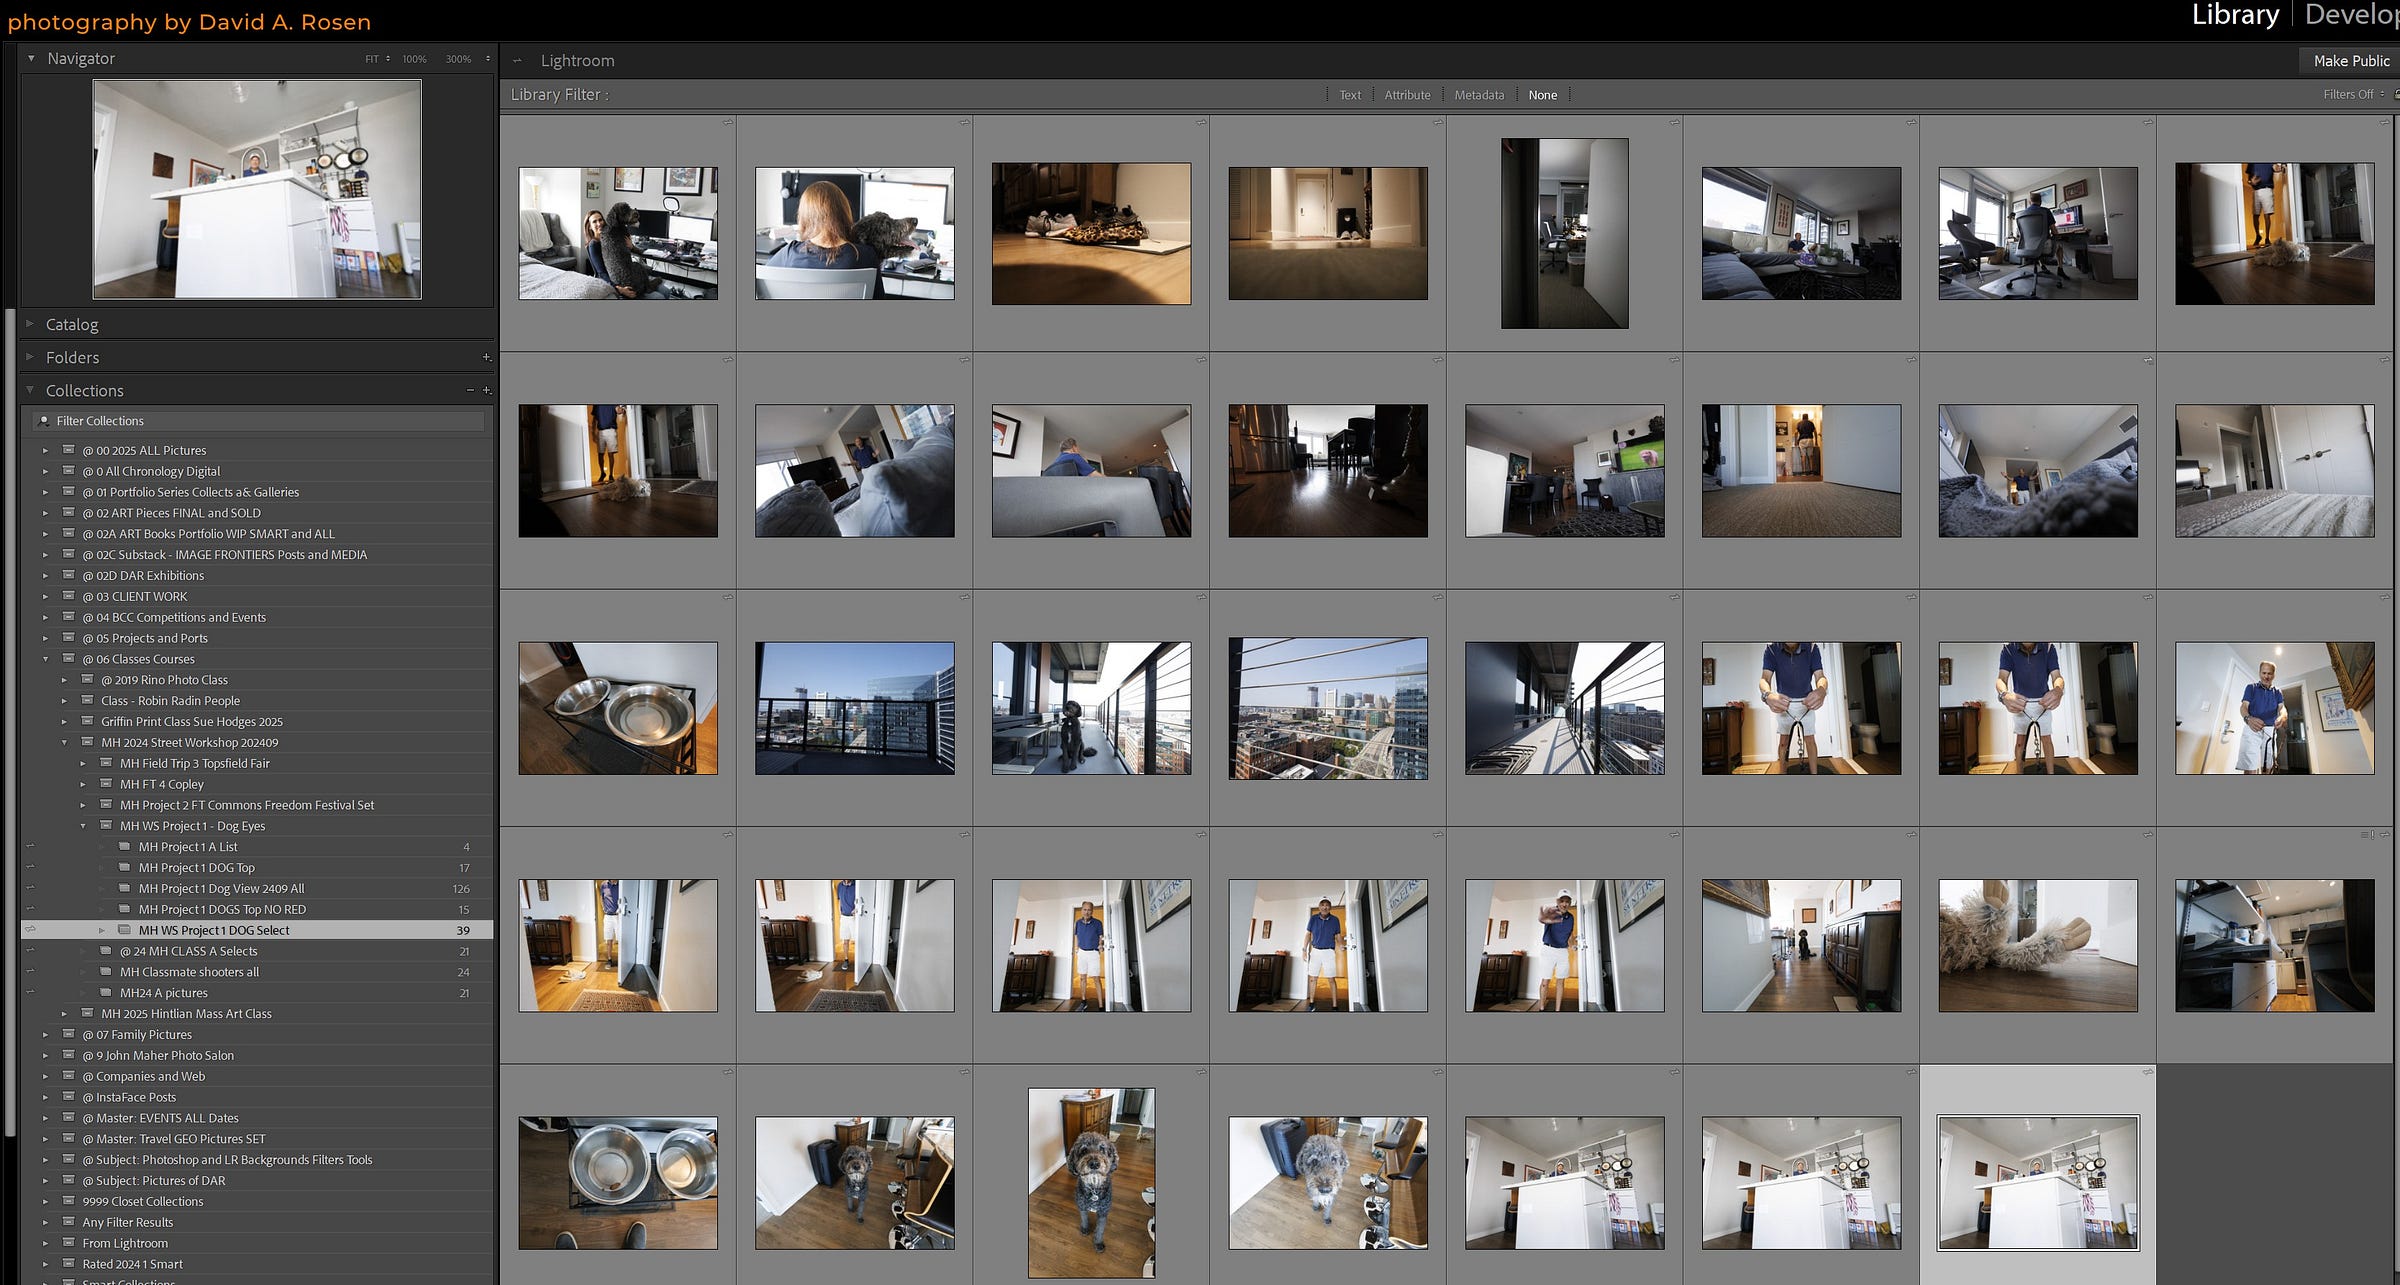
Task: Click the plus icon on the Collections header
Action: click(x=487, y=390)
